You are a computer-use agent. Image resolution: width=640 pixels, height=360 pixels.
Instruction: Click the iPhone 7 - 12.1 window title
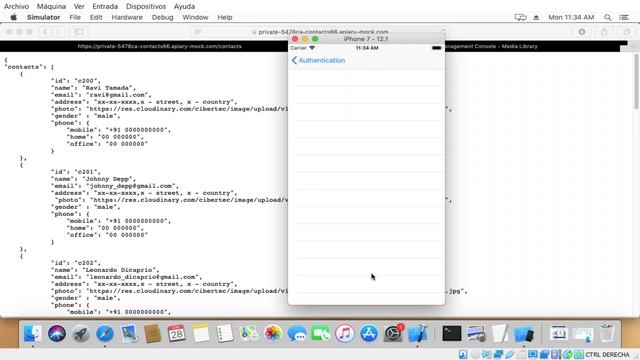tap(366, 39)
